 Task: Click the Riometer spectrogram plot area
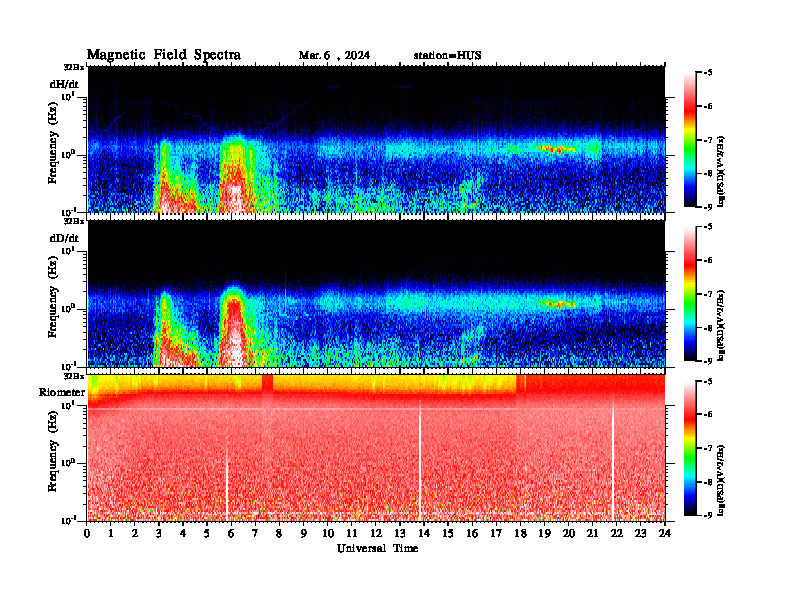tap(376, 448)
